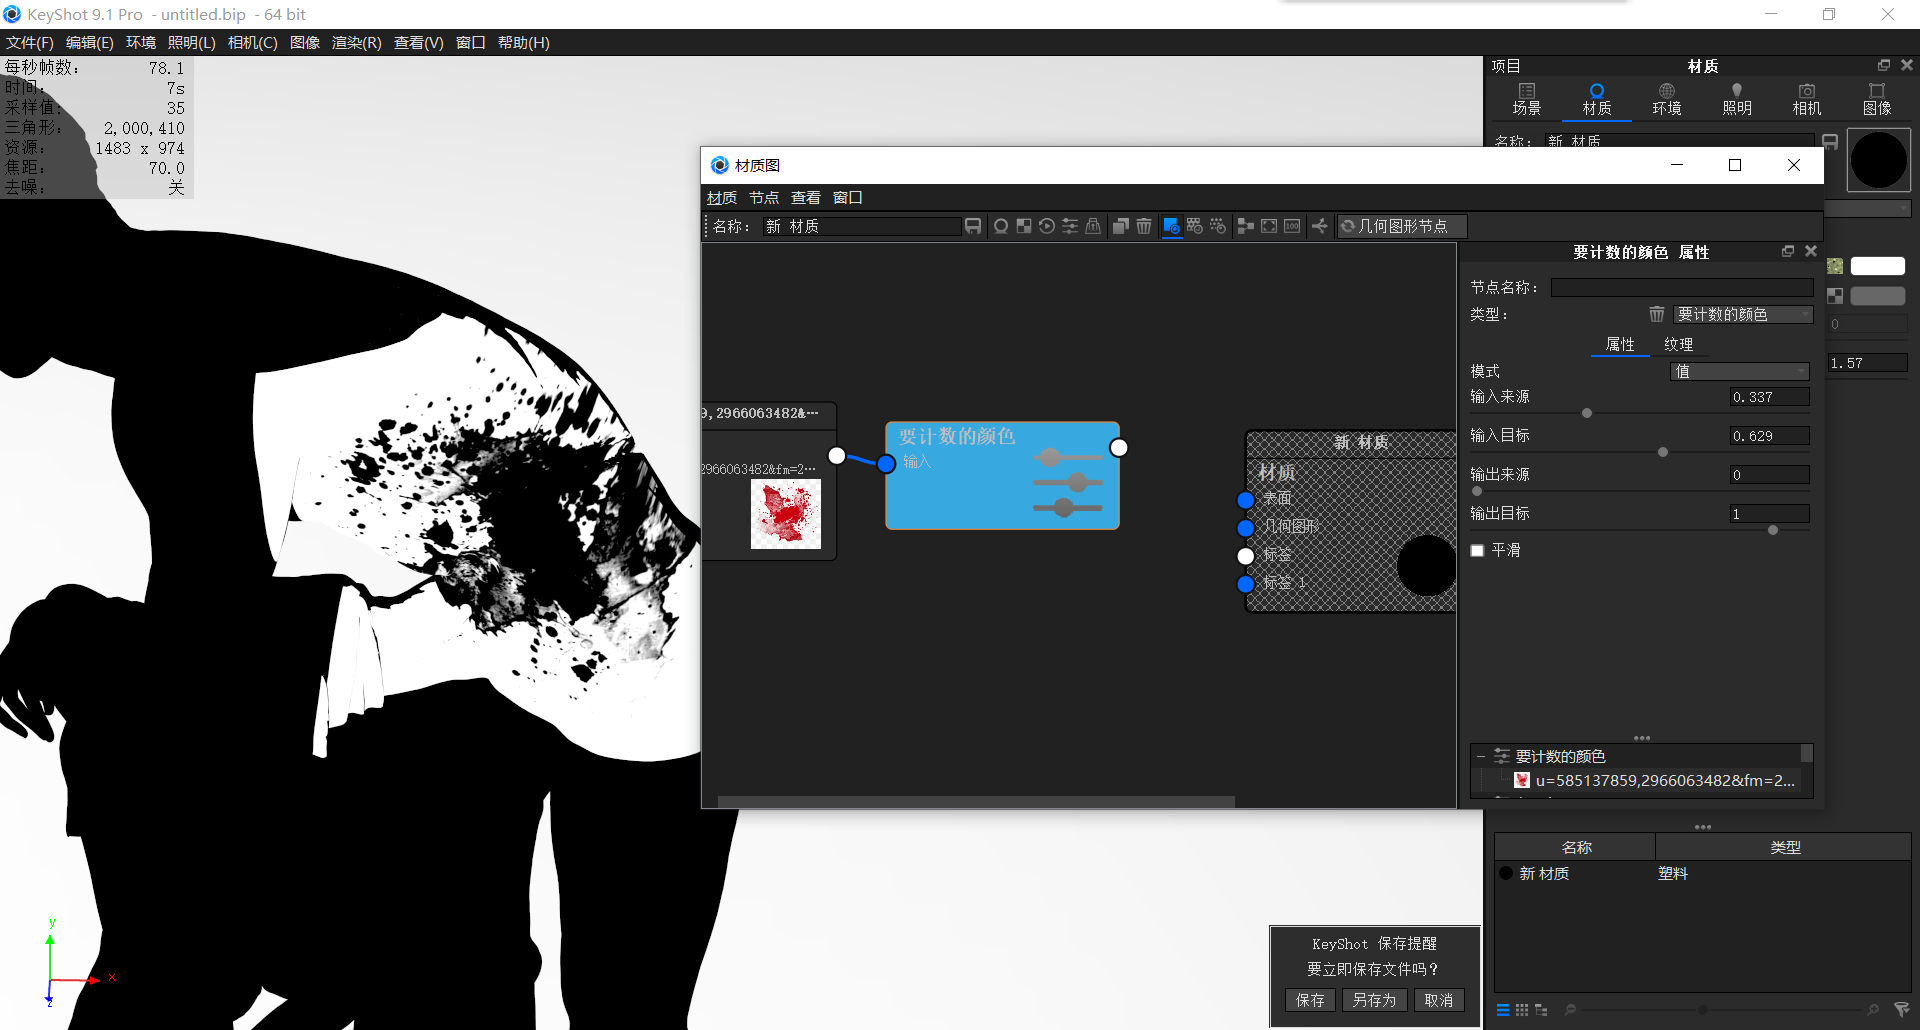Open the 渲染 render menu
This screenshot has width=1920, height=1030.
pyautogui.click(x=356, y=42)
